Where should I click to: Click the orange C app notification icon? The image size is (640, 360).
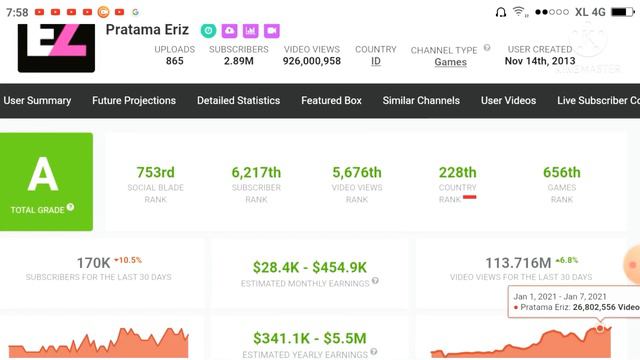[x=103, y=12]
